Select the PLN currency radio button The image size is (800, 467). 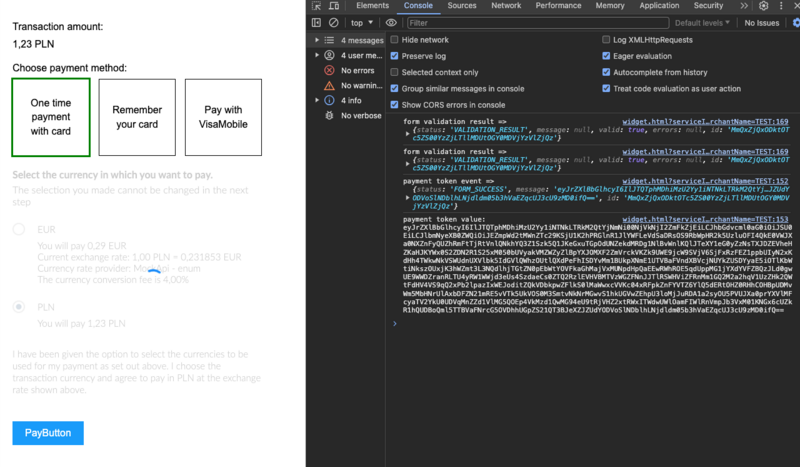click(19, 307)
